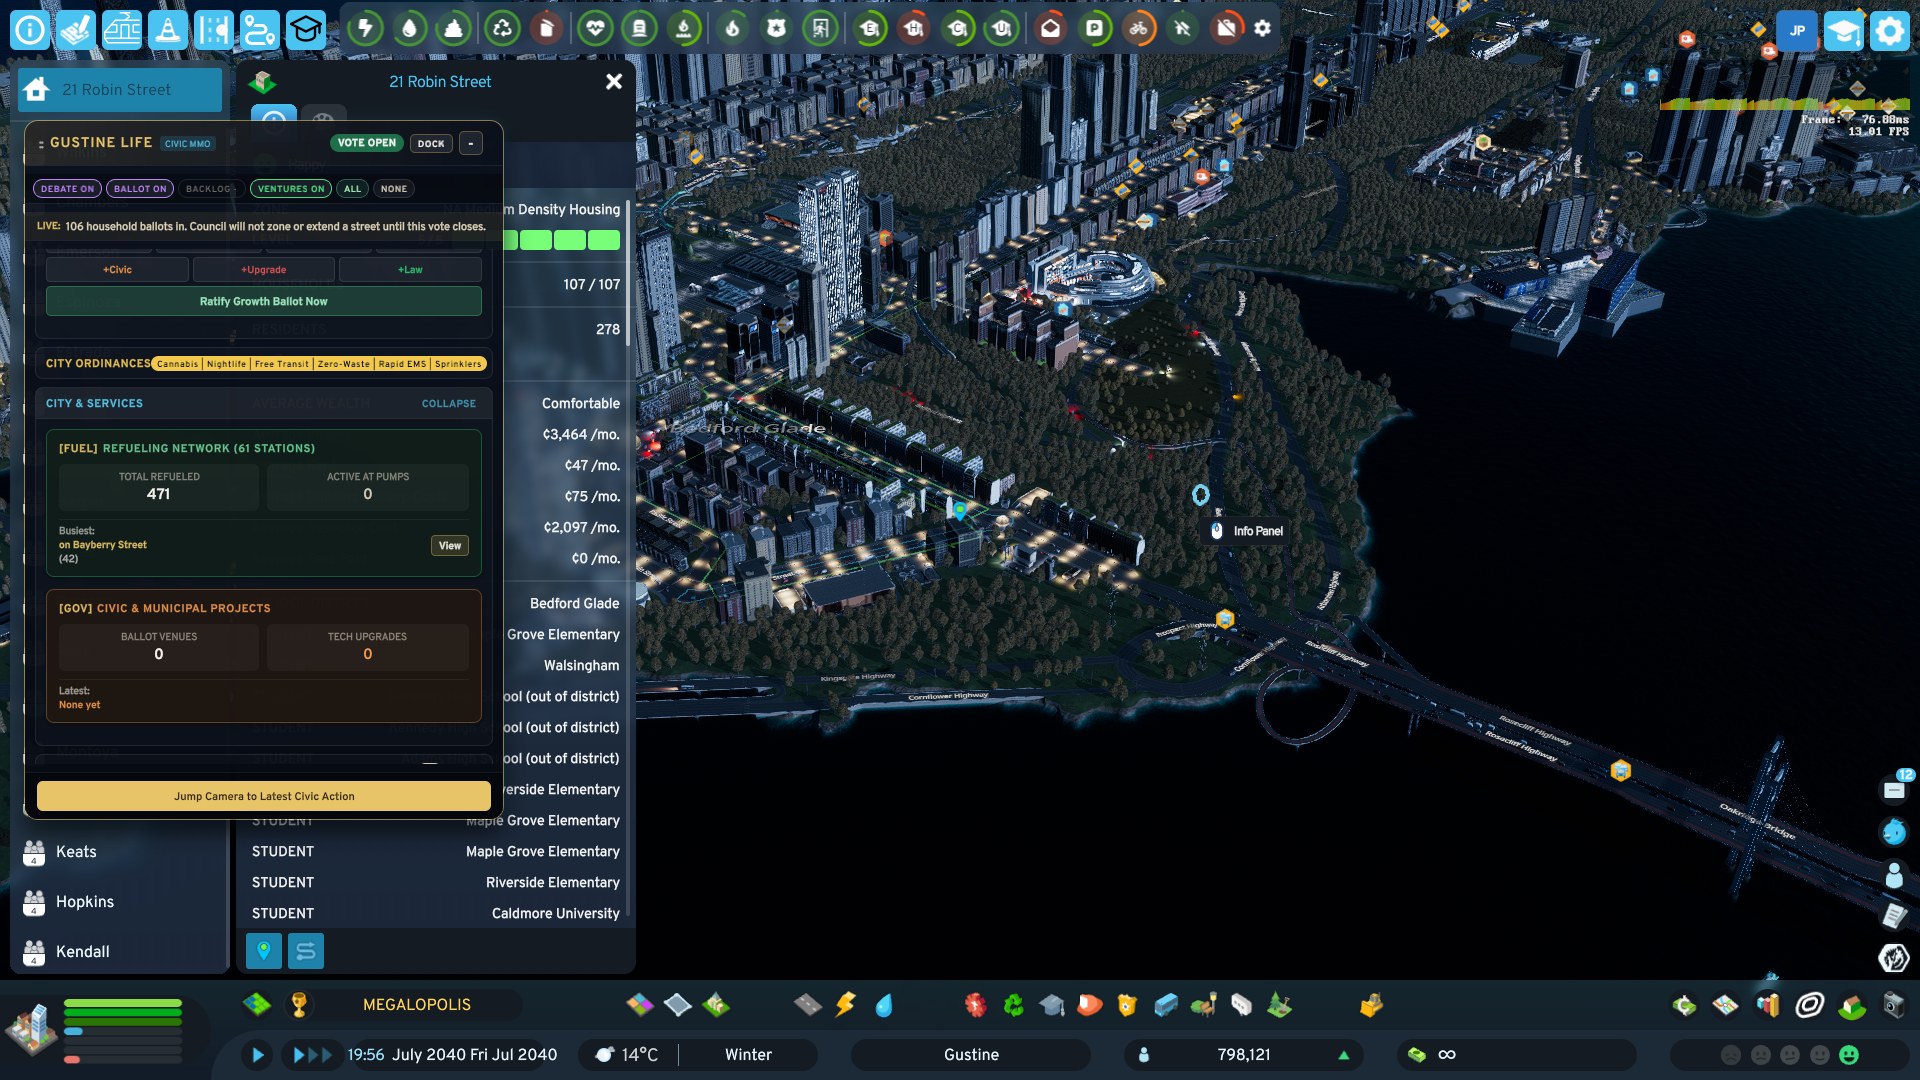Click the play simulation button
Viewport: 1920px width, 1080px height.
click(257, 1054)
